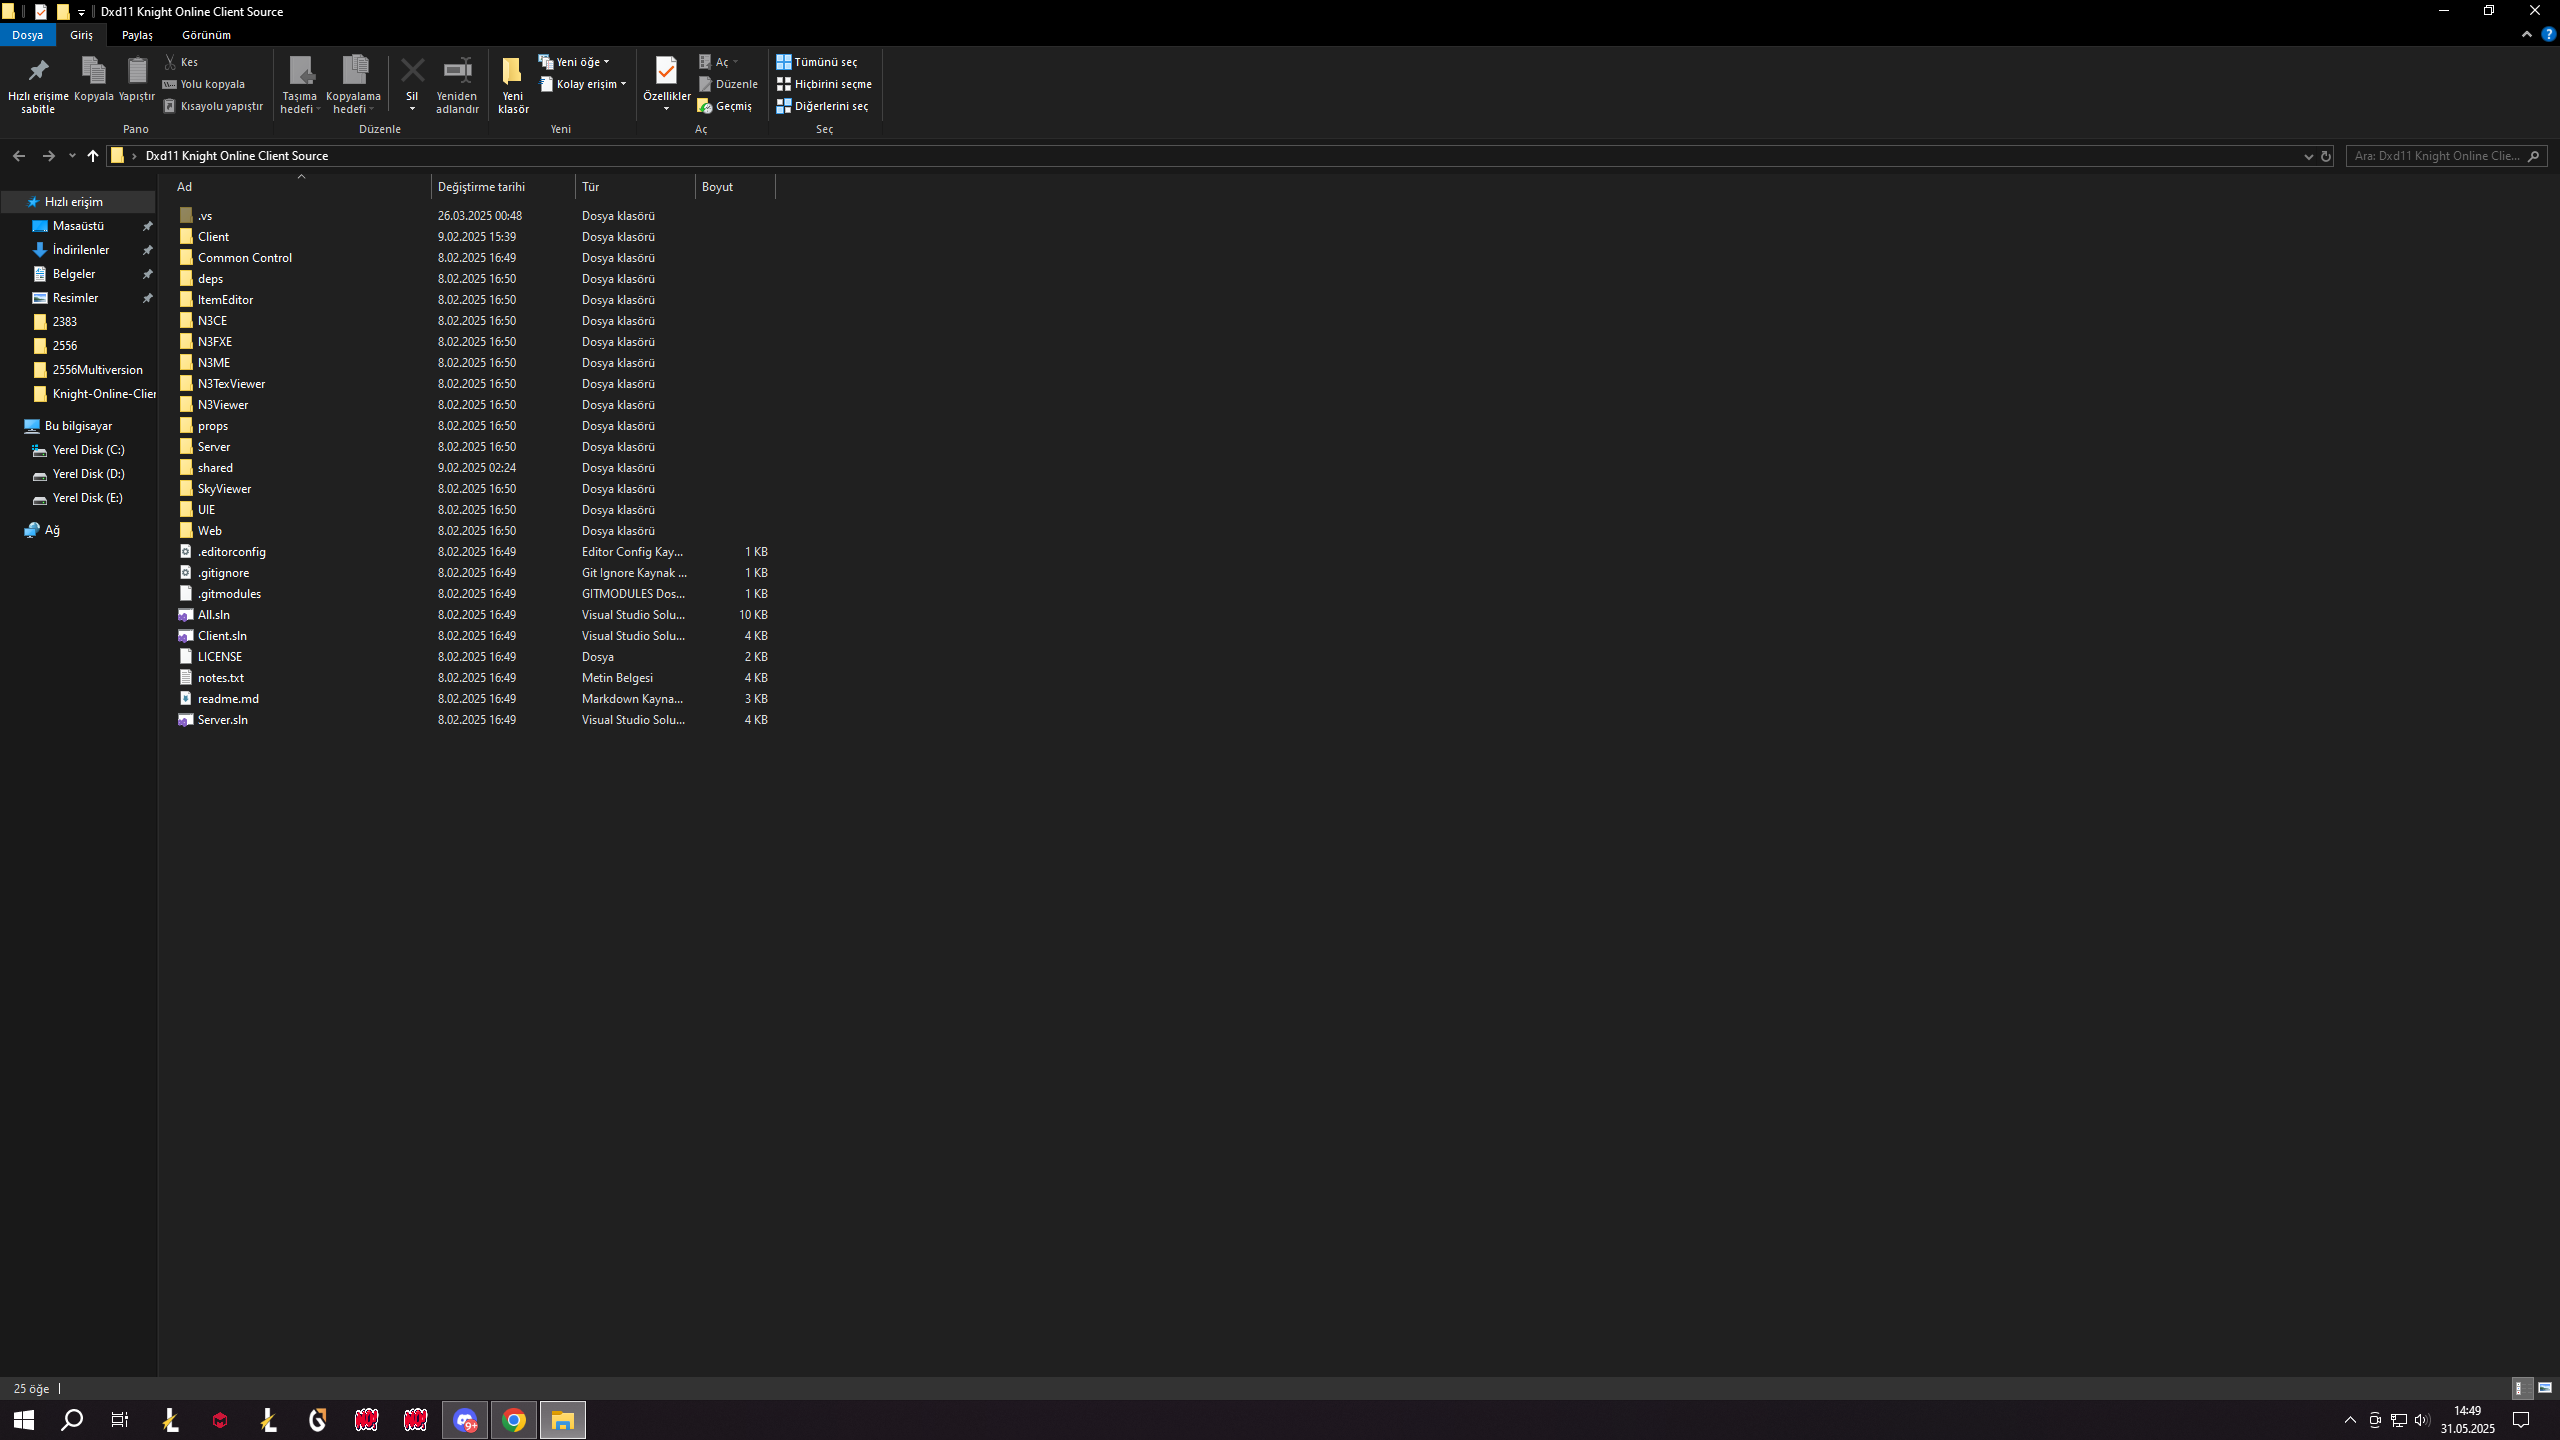The width and height of the screenshot is (2560, 1440).
Task: Switch to the Paylaş ribbon tab
Action: (x=137, y=35)
